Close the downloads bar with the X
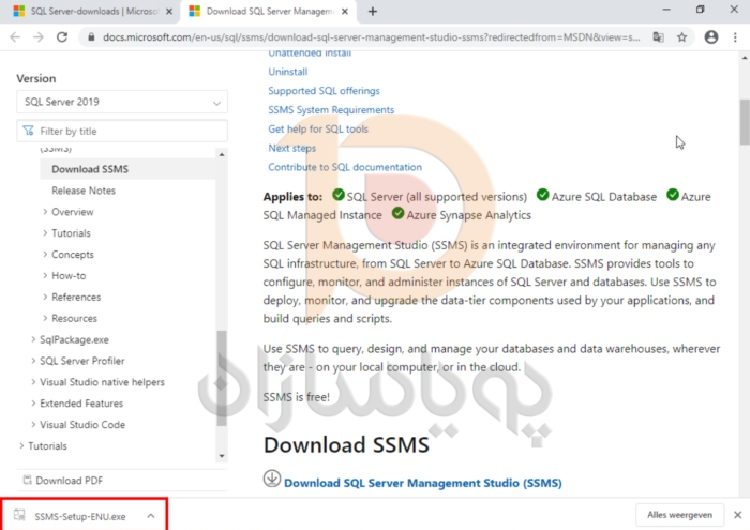 coord(737,515)
